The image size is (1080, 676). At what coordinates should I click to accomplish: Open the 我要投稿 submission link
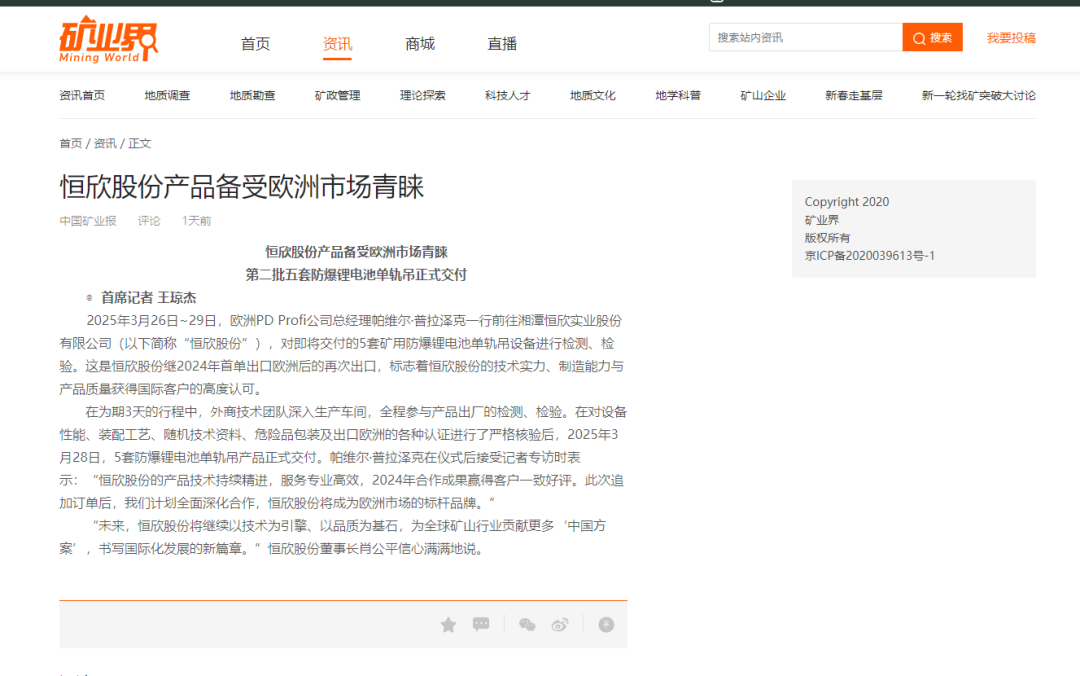1011,38
